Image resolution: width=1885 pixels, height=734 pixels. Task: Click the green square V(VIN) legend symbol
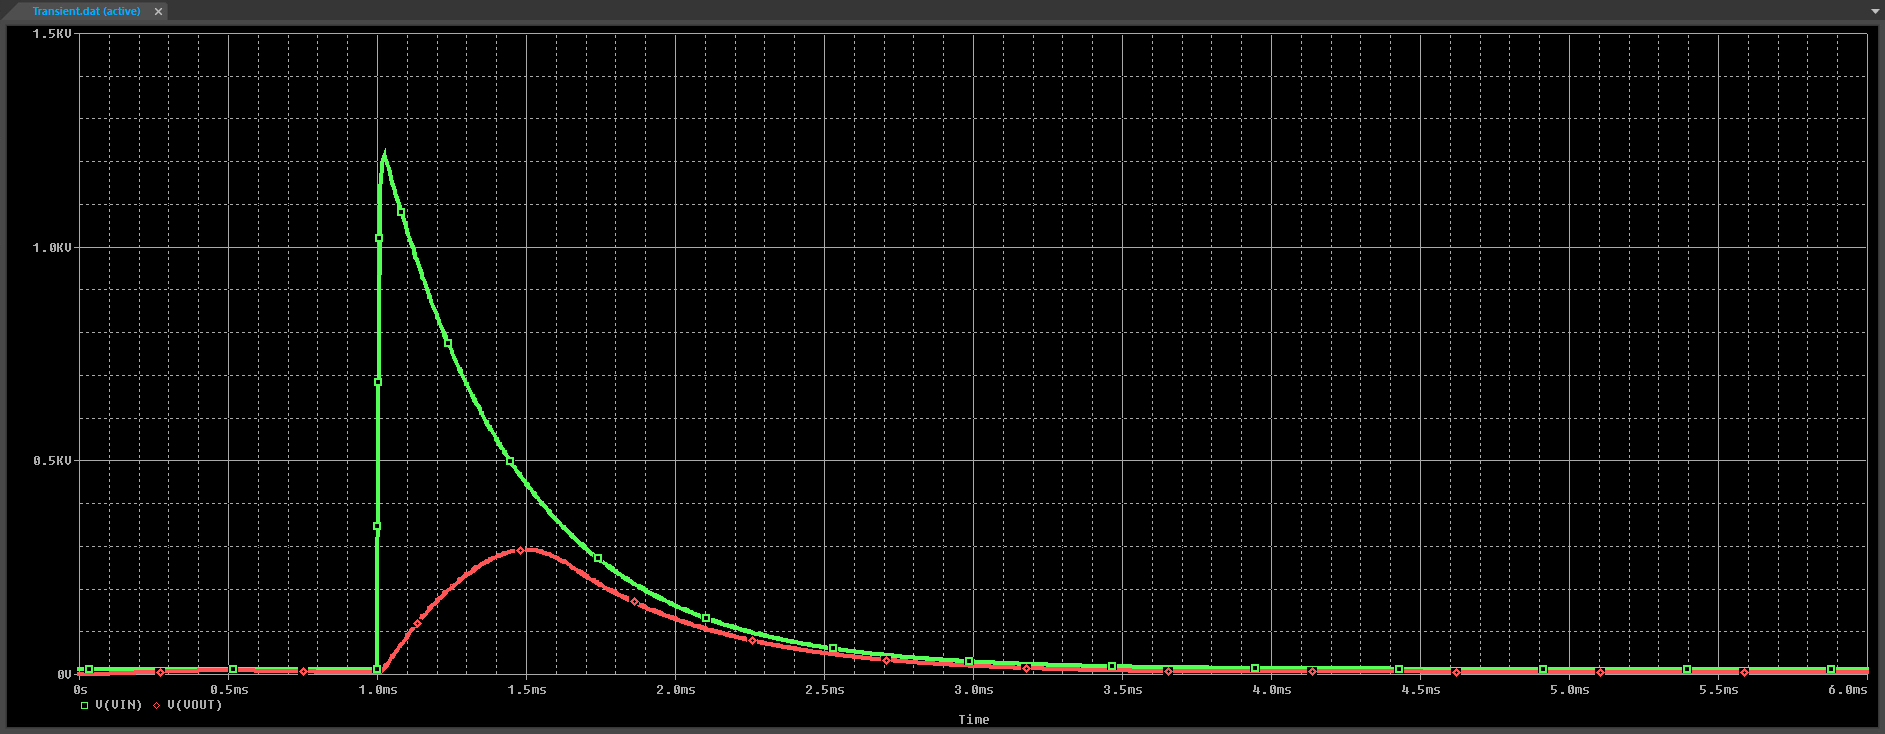[x=85, y=706]
